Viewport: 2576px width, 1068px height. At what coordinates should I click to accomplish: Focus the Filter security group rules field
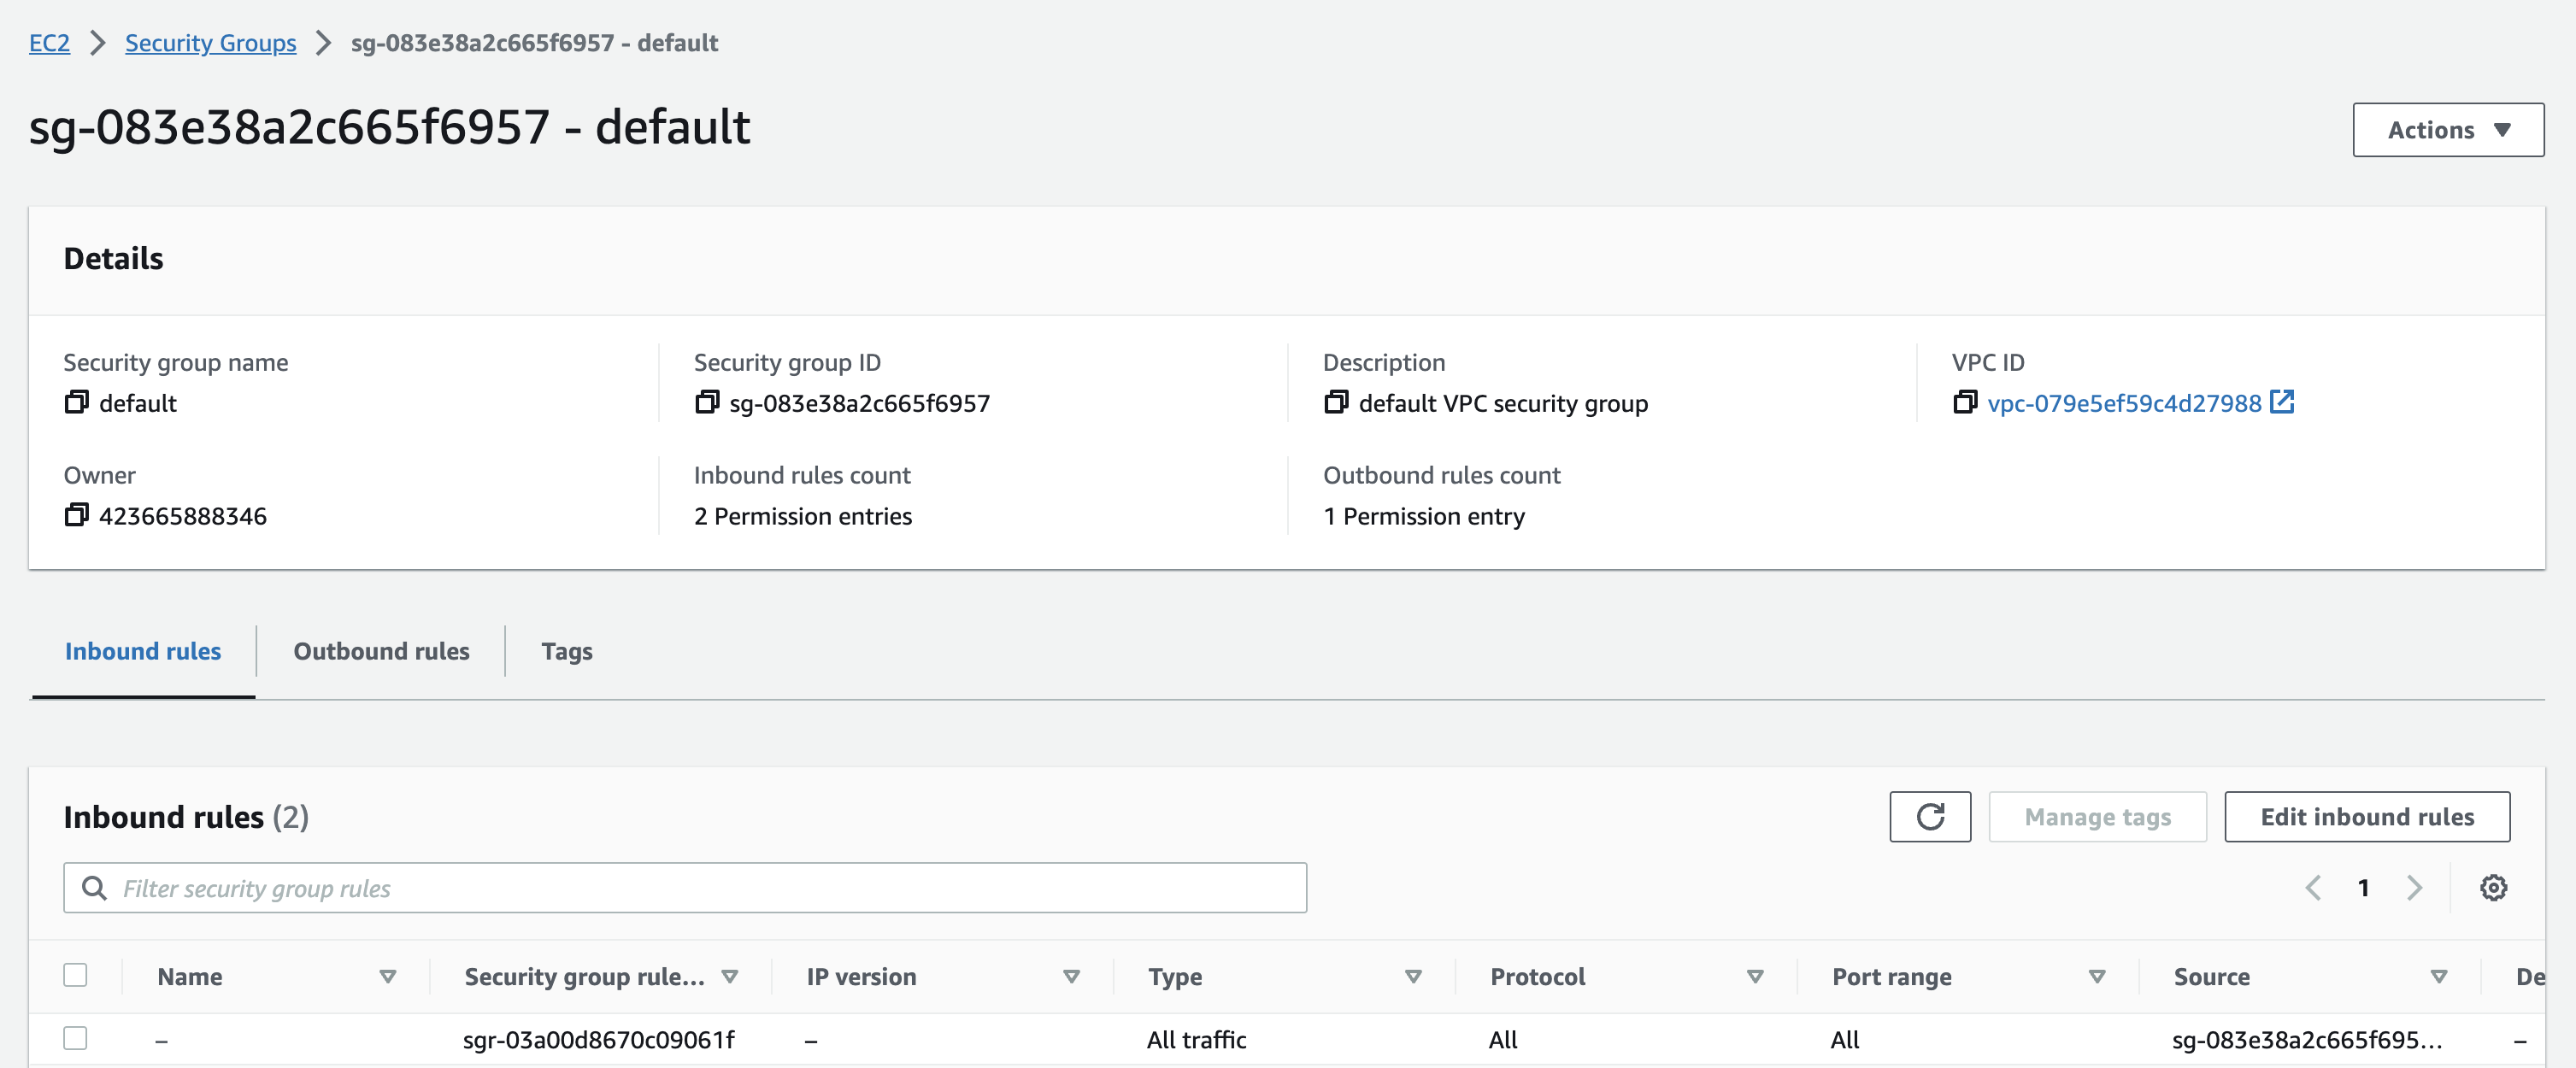[700, 888]
